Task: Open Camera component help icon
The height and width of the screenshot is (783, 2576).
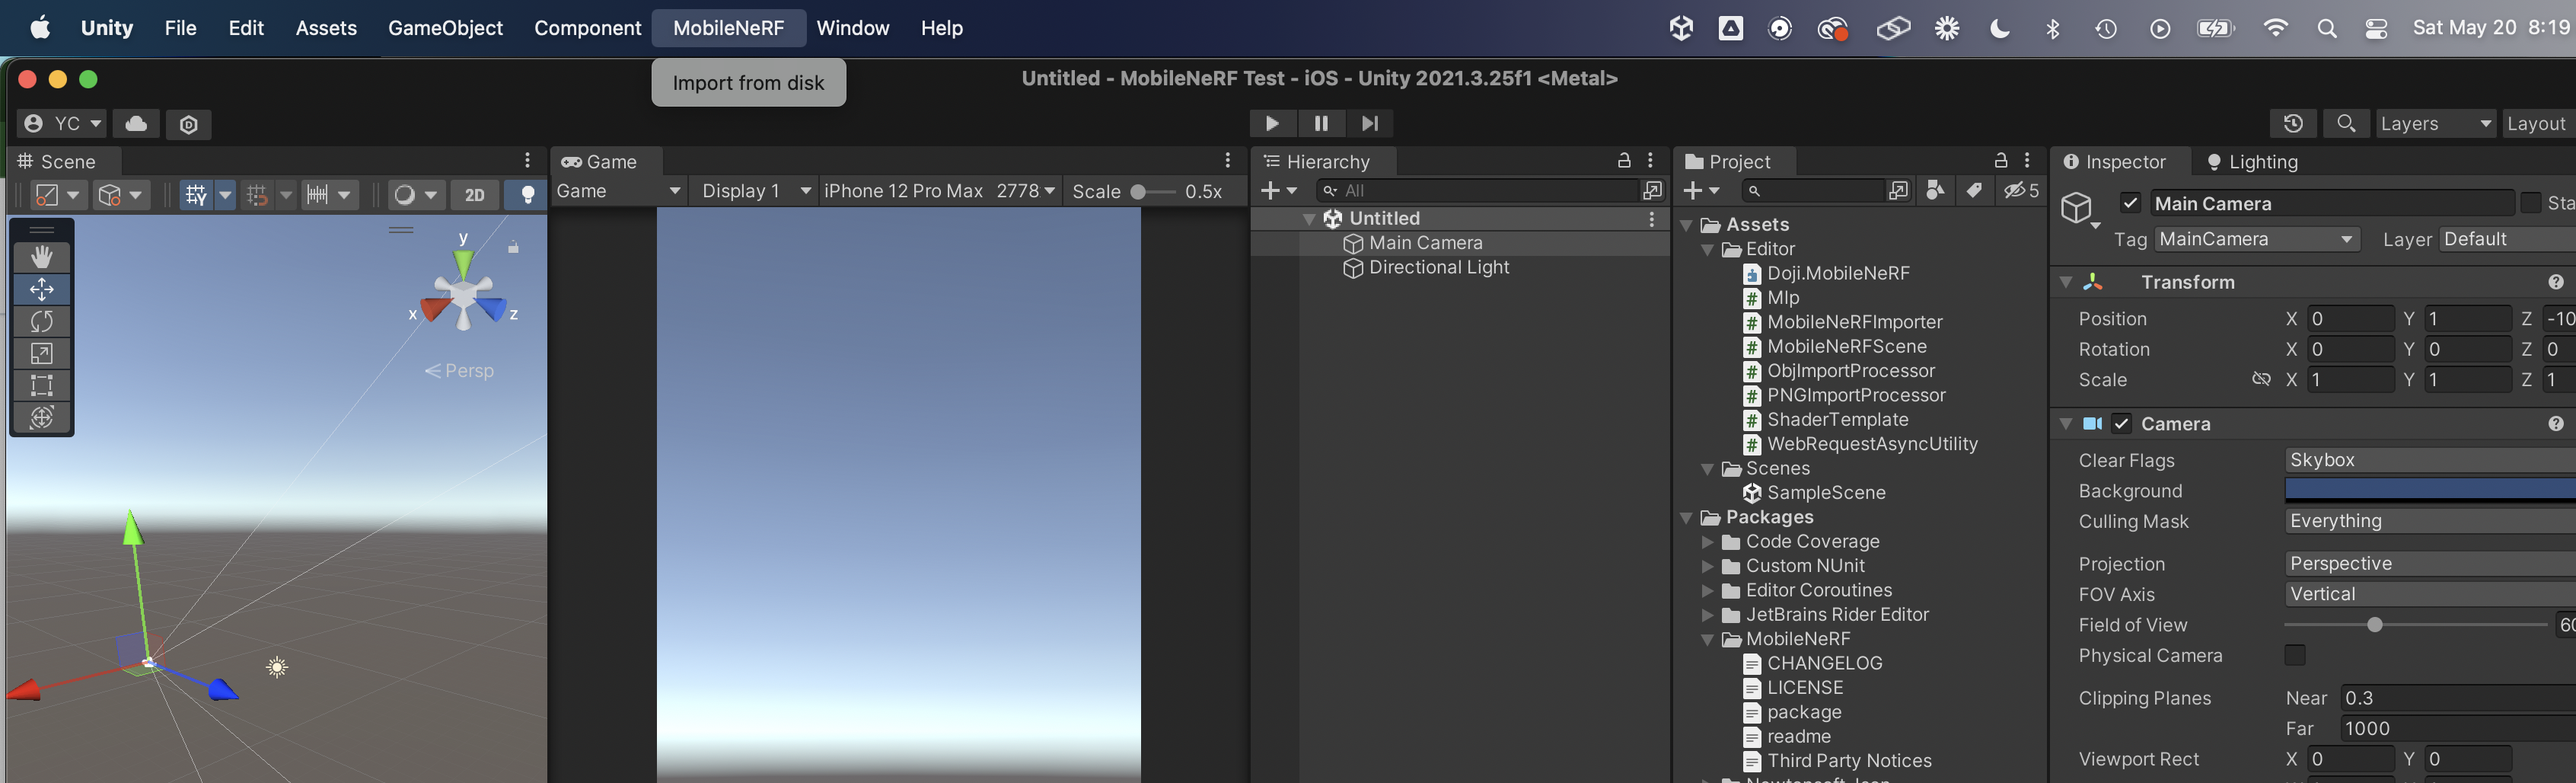Action: point(2556,424)
